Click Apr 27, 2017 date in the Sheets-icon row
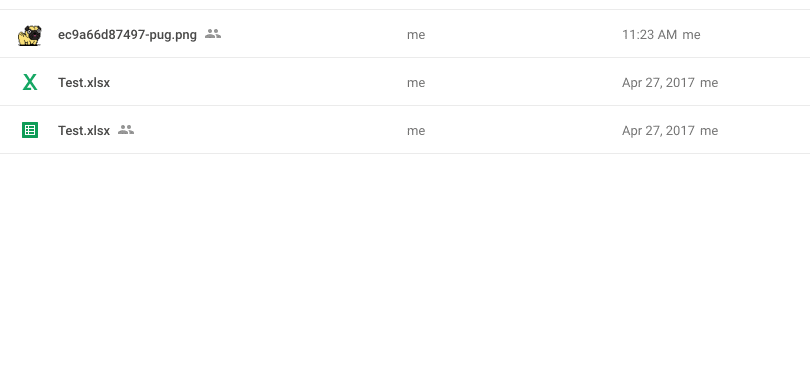The height and width of the screenshot is (375, 810). (658, 131)
